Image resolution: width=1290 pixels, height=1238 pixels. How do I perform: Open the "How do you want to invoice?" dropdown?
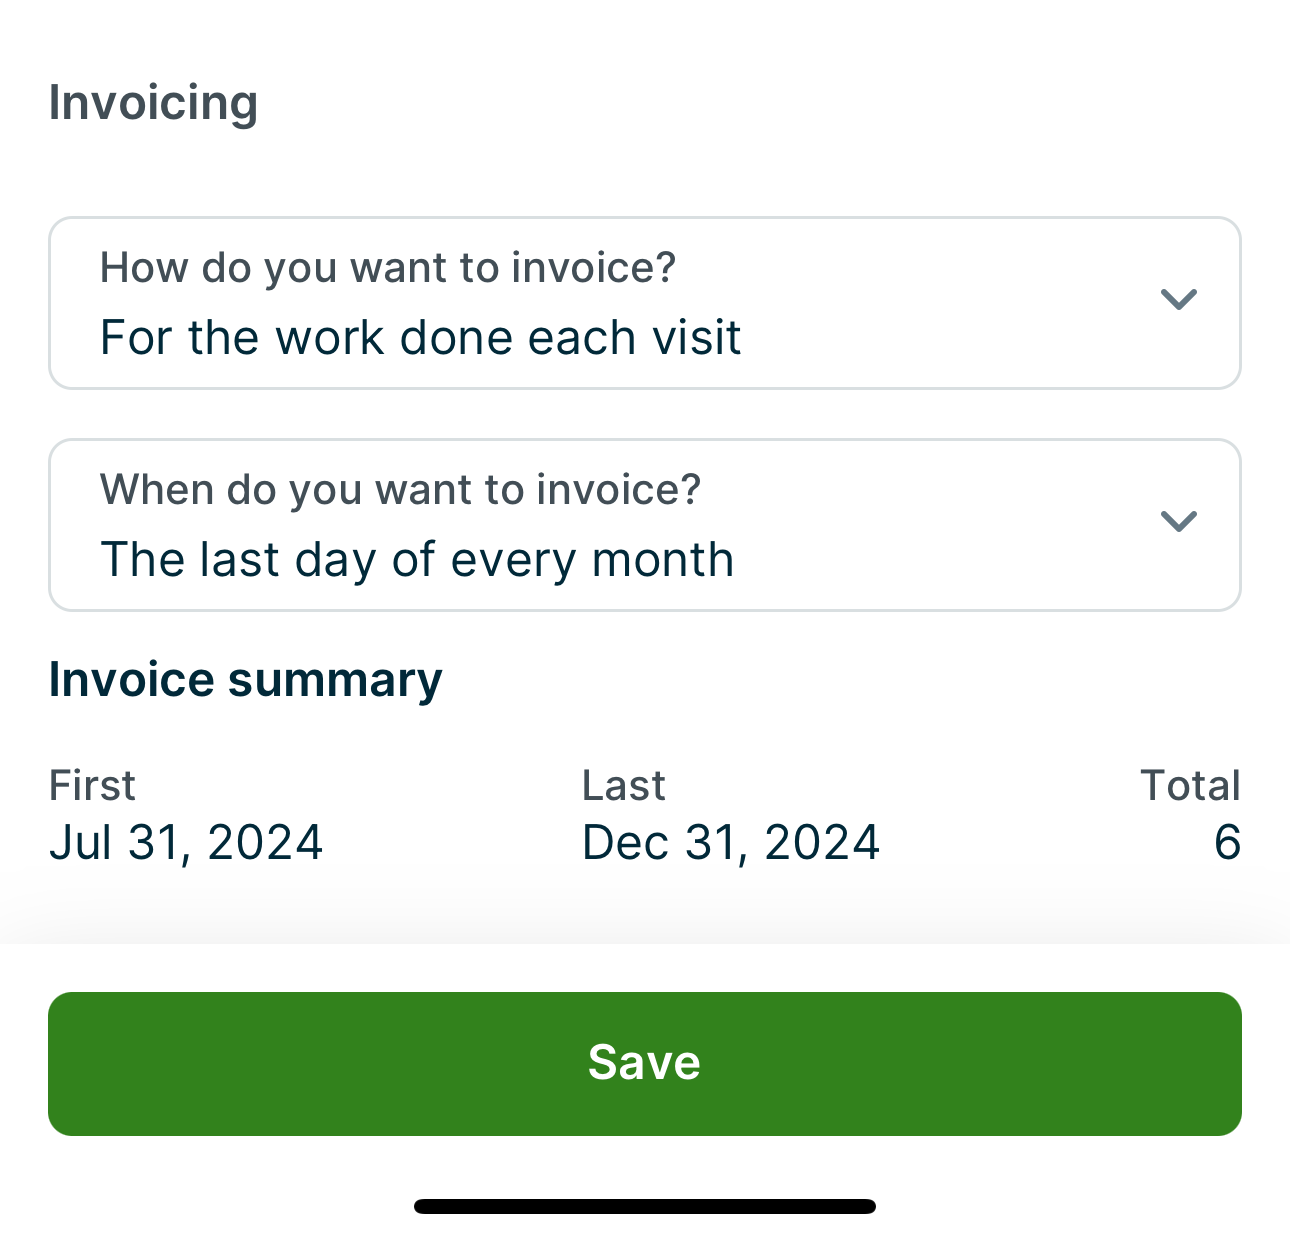[x=644, y=303]
